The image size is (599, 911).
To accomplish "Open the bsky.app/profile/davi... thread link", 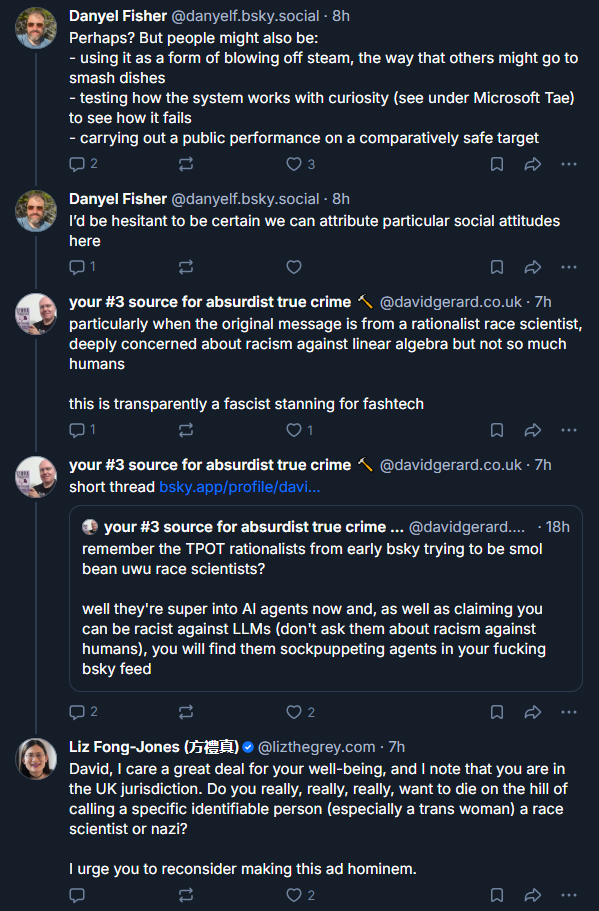I will pyautogui.click(x=239, y=487).
